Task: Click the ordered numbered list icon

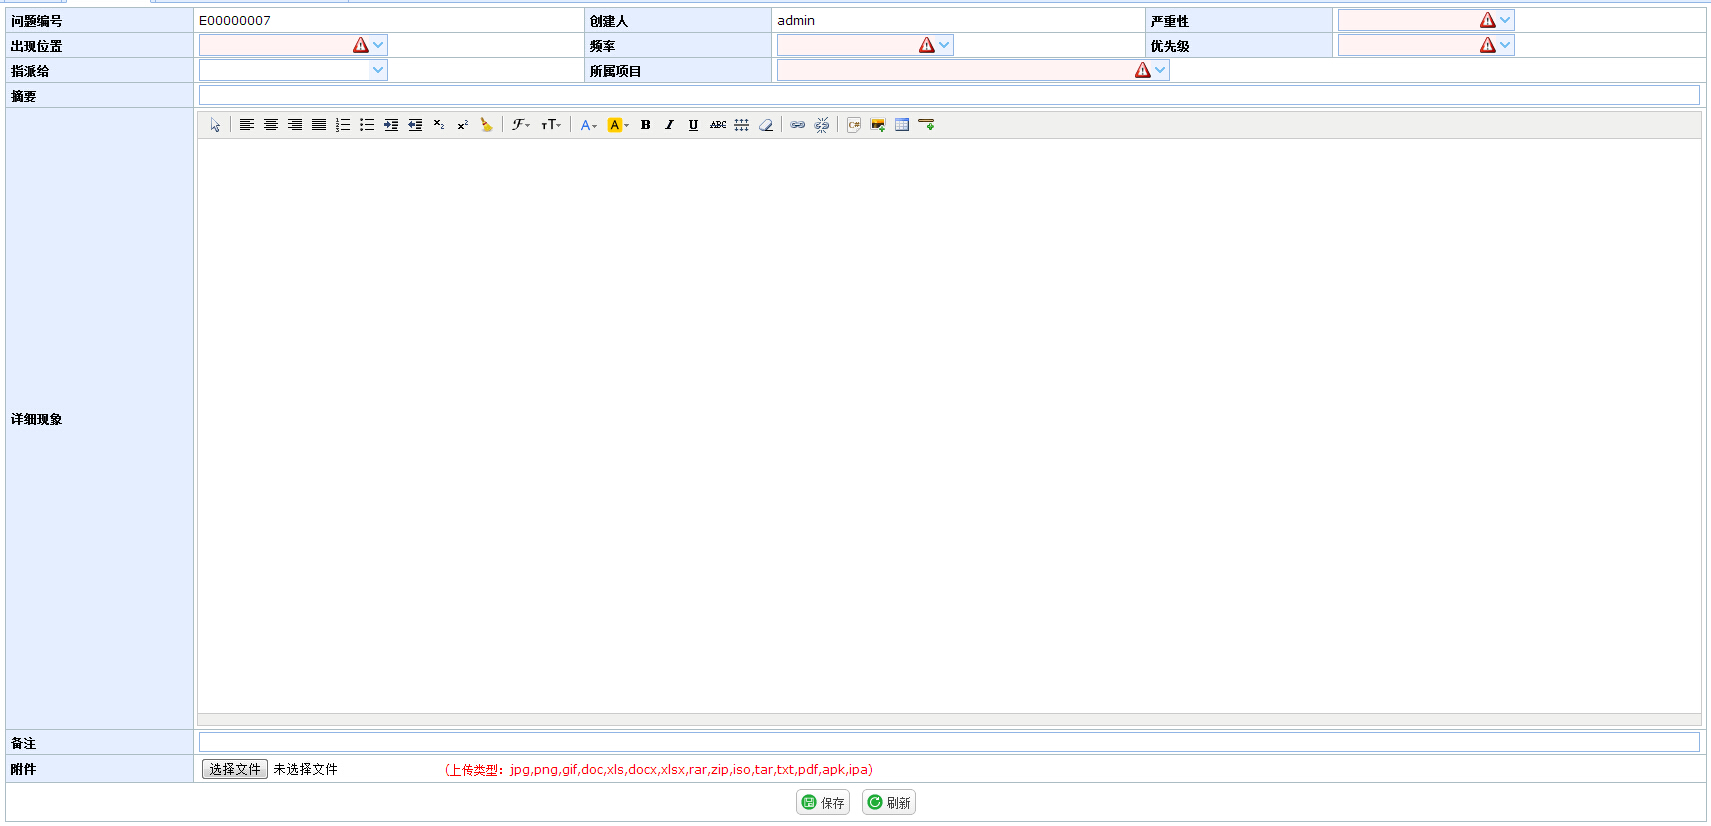Action: point(343,125)
